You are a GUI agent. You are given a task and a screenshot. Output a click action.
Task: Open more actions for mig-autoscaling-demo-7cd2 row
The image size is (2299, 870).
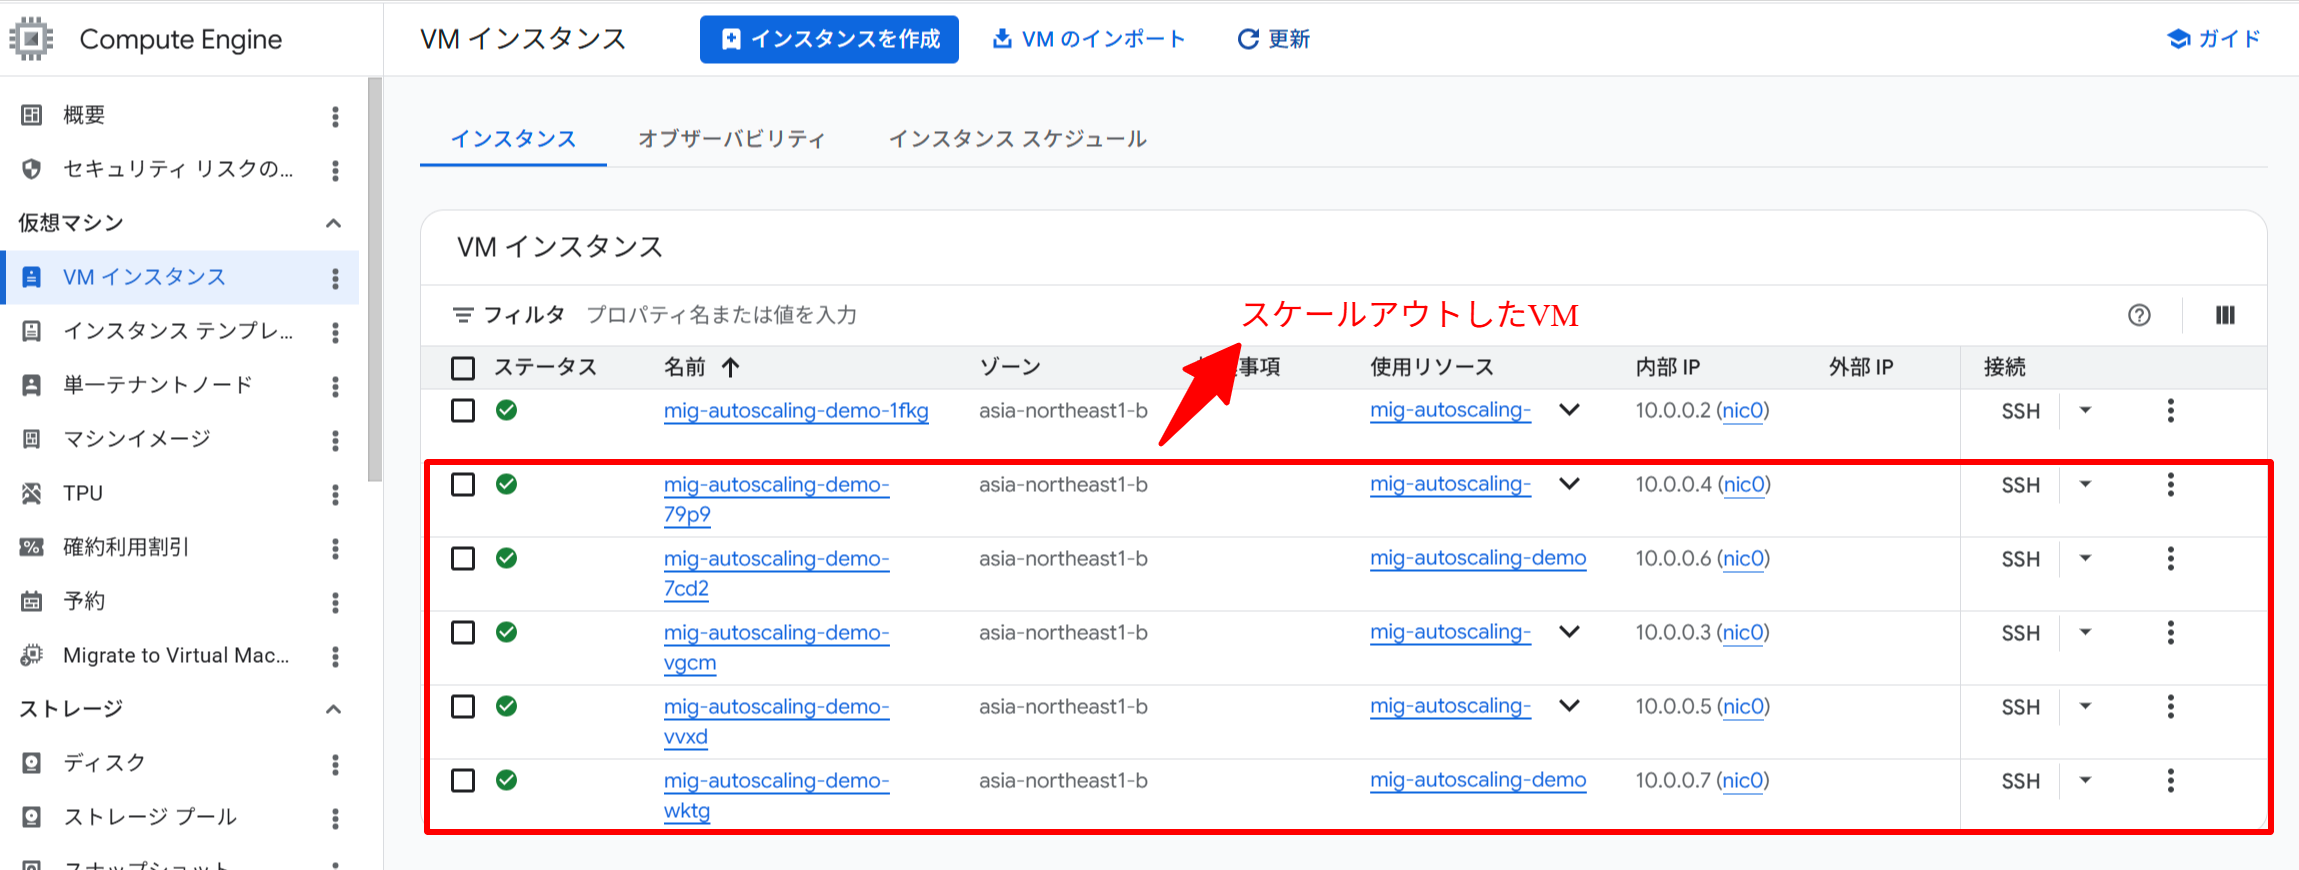(x=2171, y=559)
